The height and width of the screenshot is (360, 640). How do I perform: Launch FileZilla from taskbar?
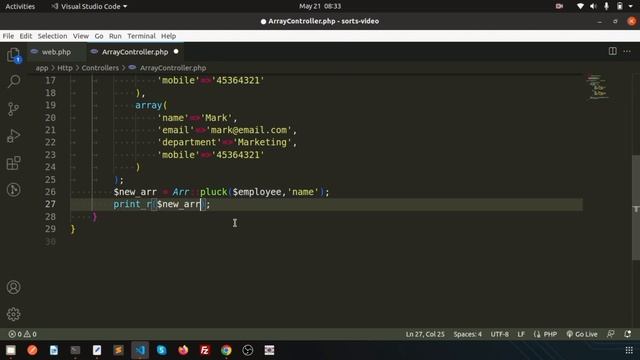point(205,350)
